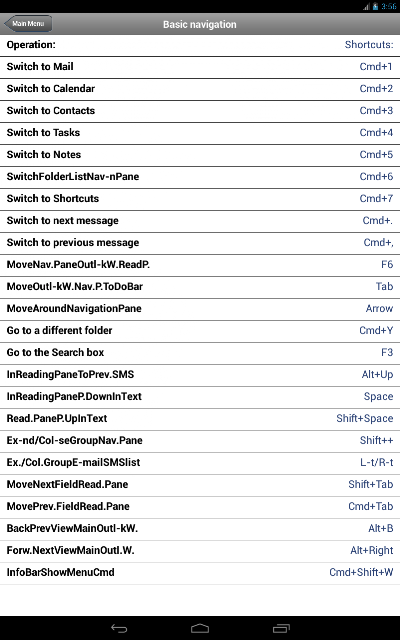This screenshot has width=400, height=640.
Task: Open the Switch to Contacts entry
Action: click(200, 111)
